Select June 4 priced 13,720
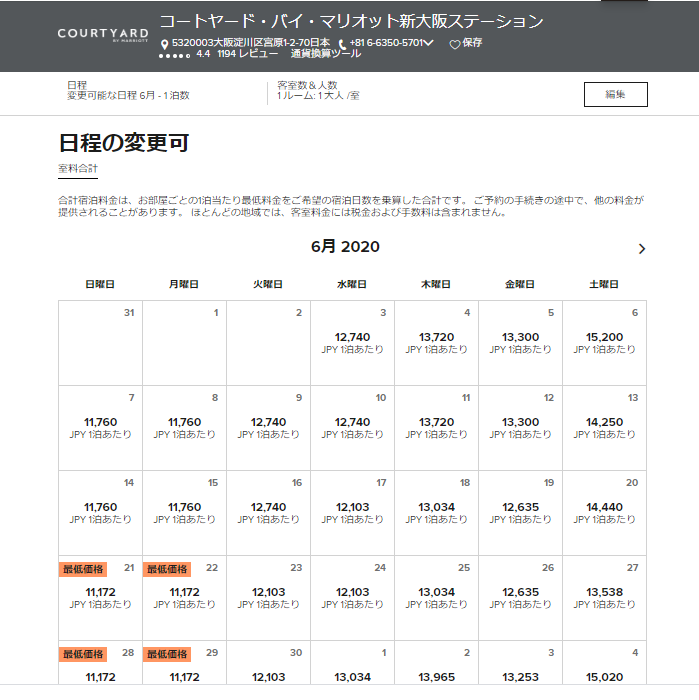The height and width of the screenshot is (700, 699). point(436,343)
